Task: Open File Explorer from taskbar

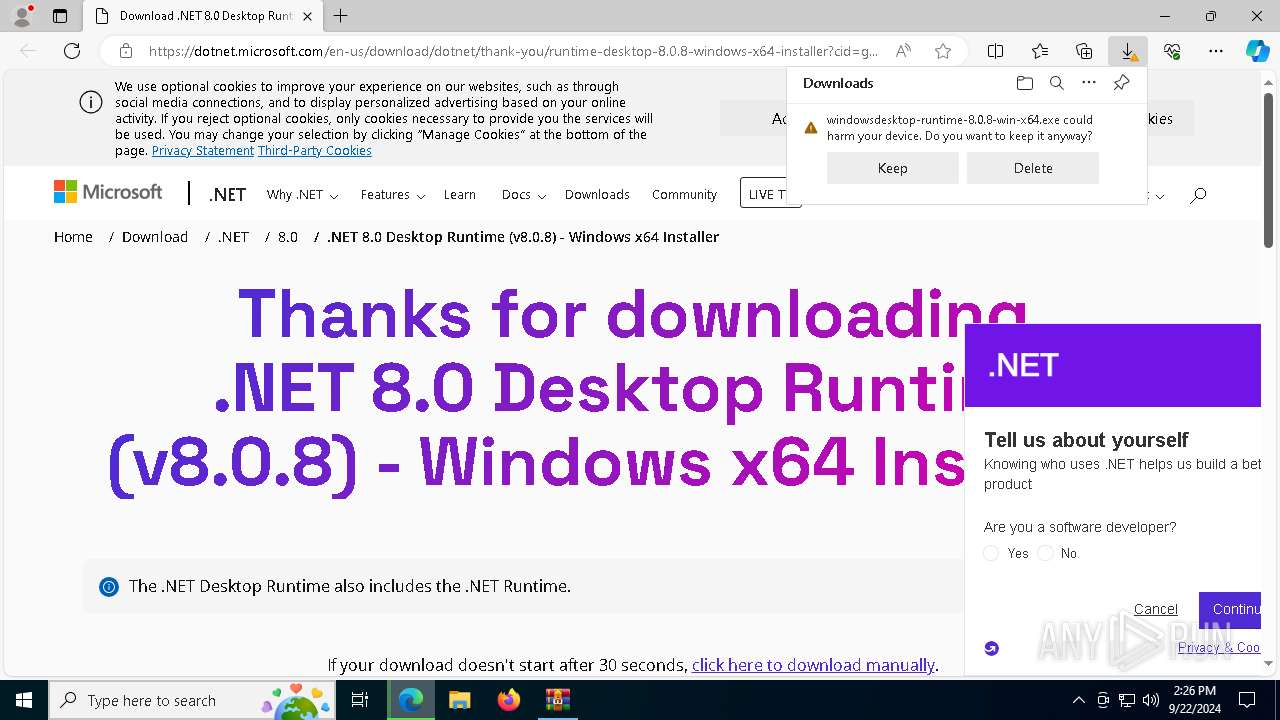Action: (459, 700)
